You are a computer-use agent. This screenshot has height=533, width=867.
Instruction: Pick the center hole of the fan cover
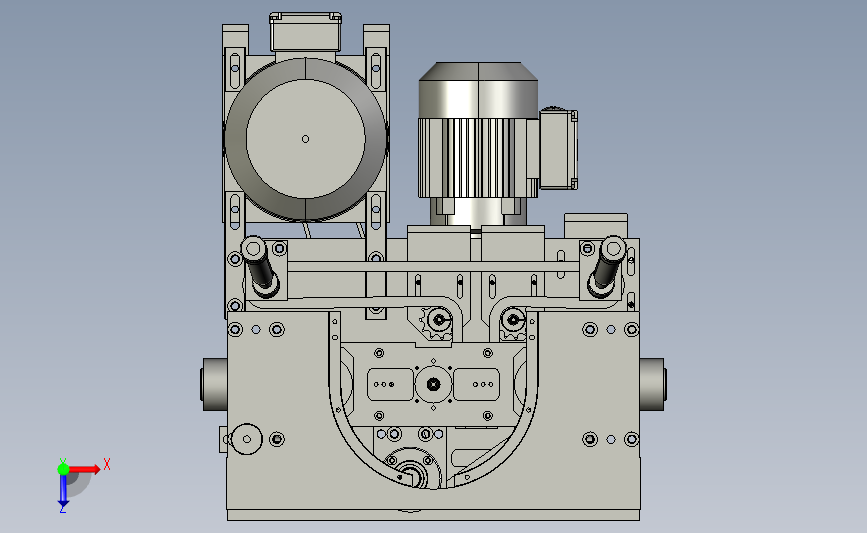coord(305,139)
